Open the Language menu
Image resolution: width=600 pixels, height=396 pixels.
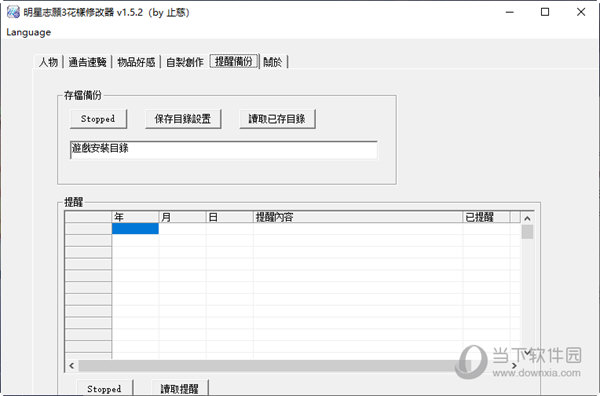pyautogui.click(x=28, y=32)
